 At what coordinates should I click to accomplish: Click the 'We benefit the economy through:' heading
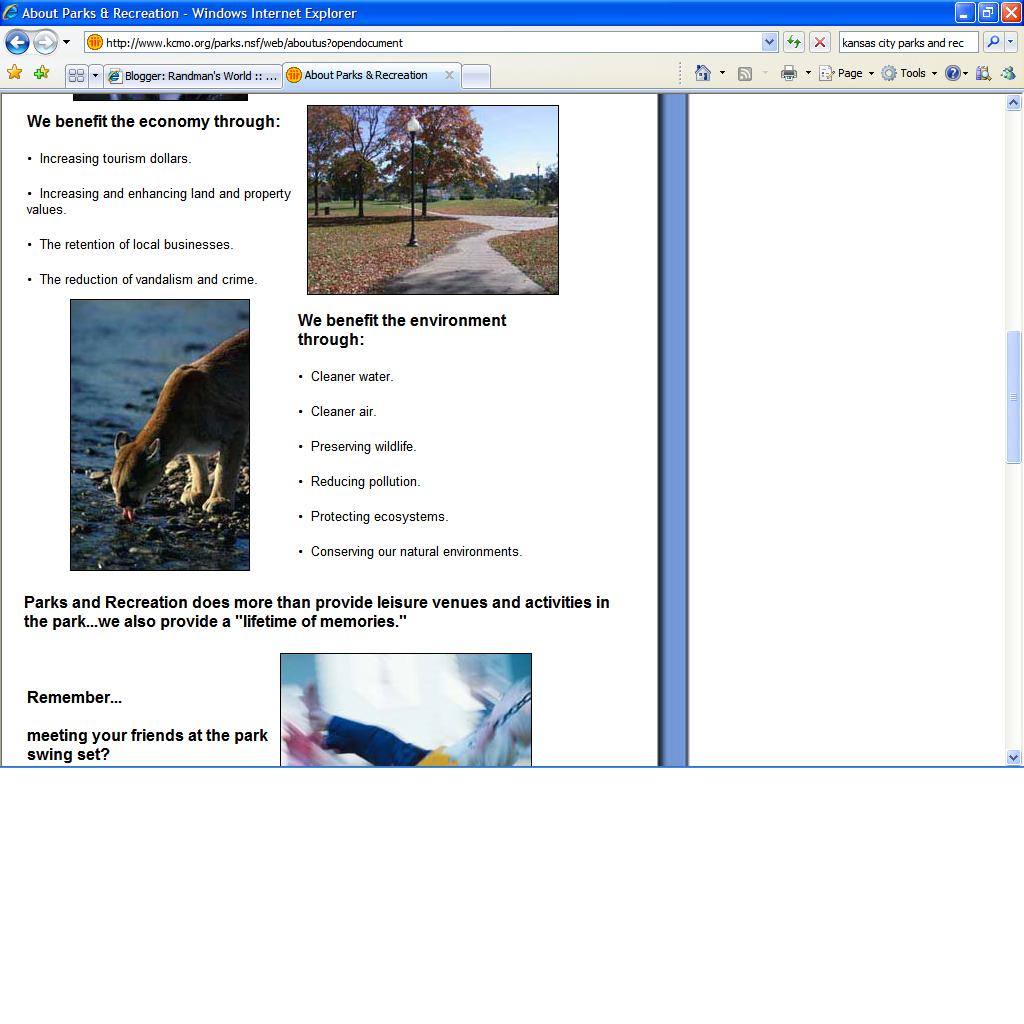coord(153,121)
